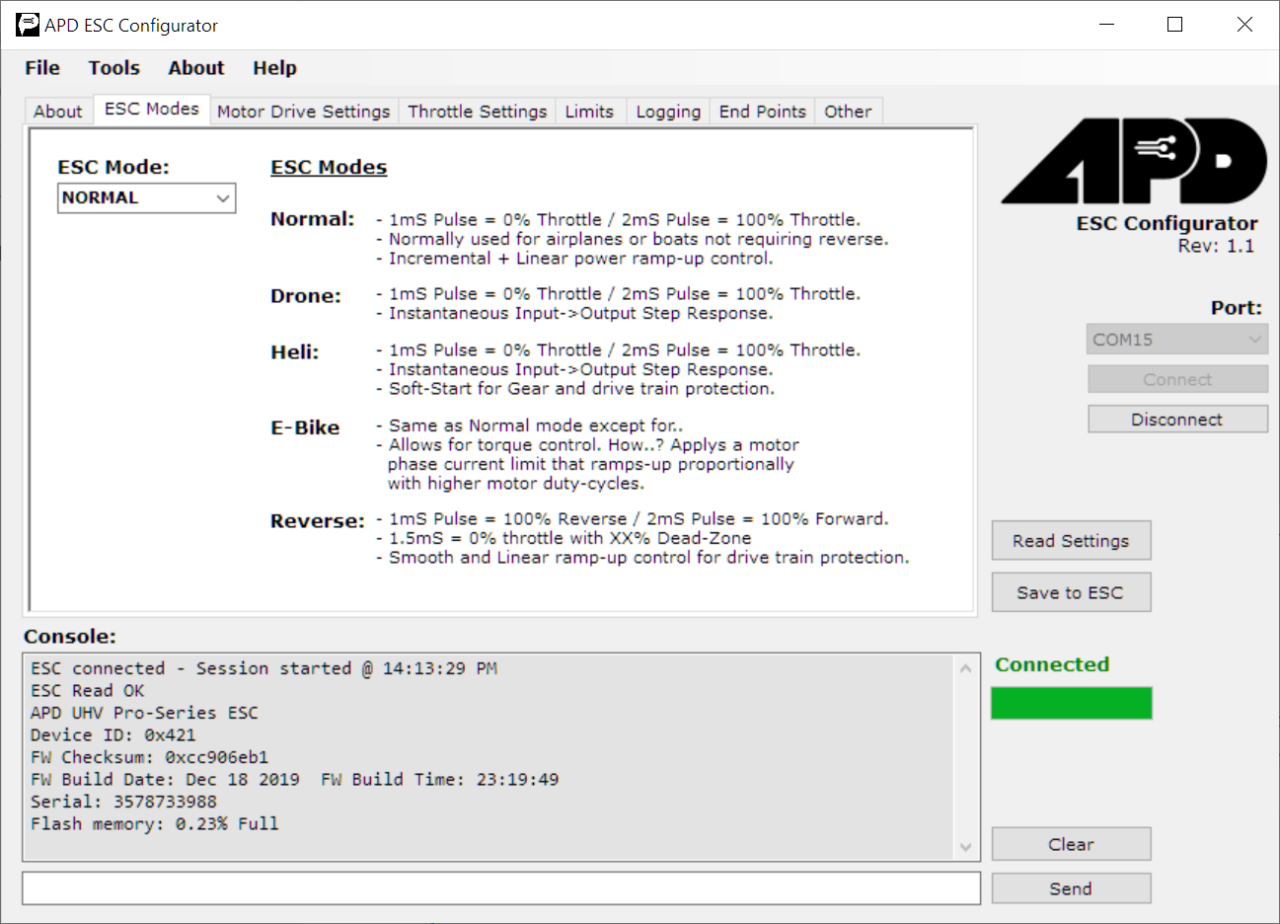Open the Limits tab
This screenshot has height=924, width=1280.
590,111
